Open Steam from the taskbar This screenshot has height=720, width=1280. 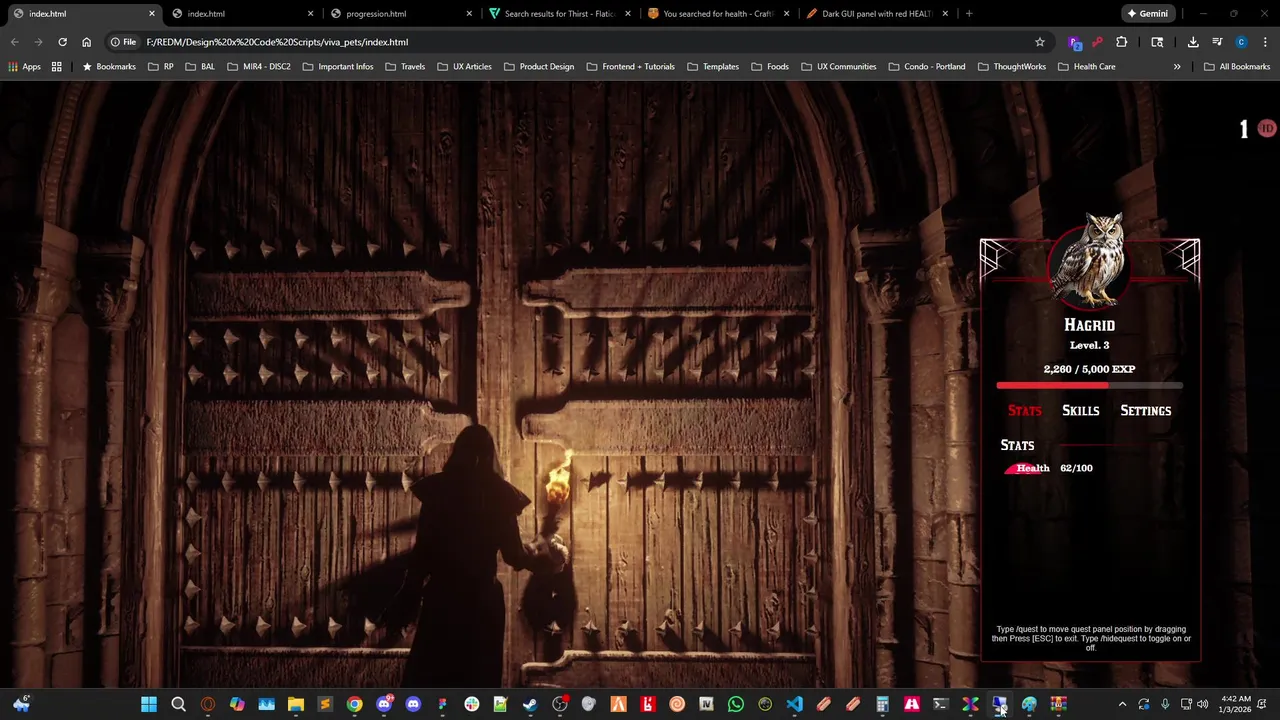click(x=530, y=704)
